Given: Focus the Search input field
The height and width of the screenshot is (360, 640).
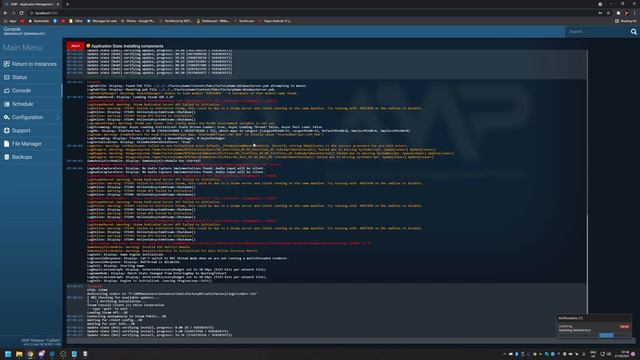Looking at the screenshot, I should point(597,31).
